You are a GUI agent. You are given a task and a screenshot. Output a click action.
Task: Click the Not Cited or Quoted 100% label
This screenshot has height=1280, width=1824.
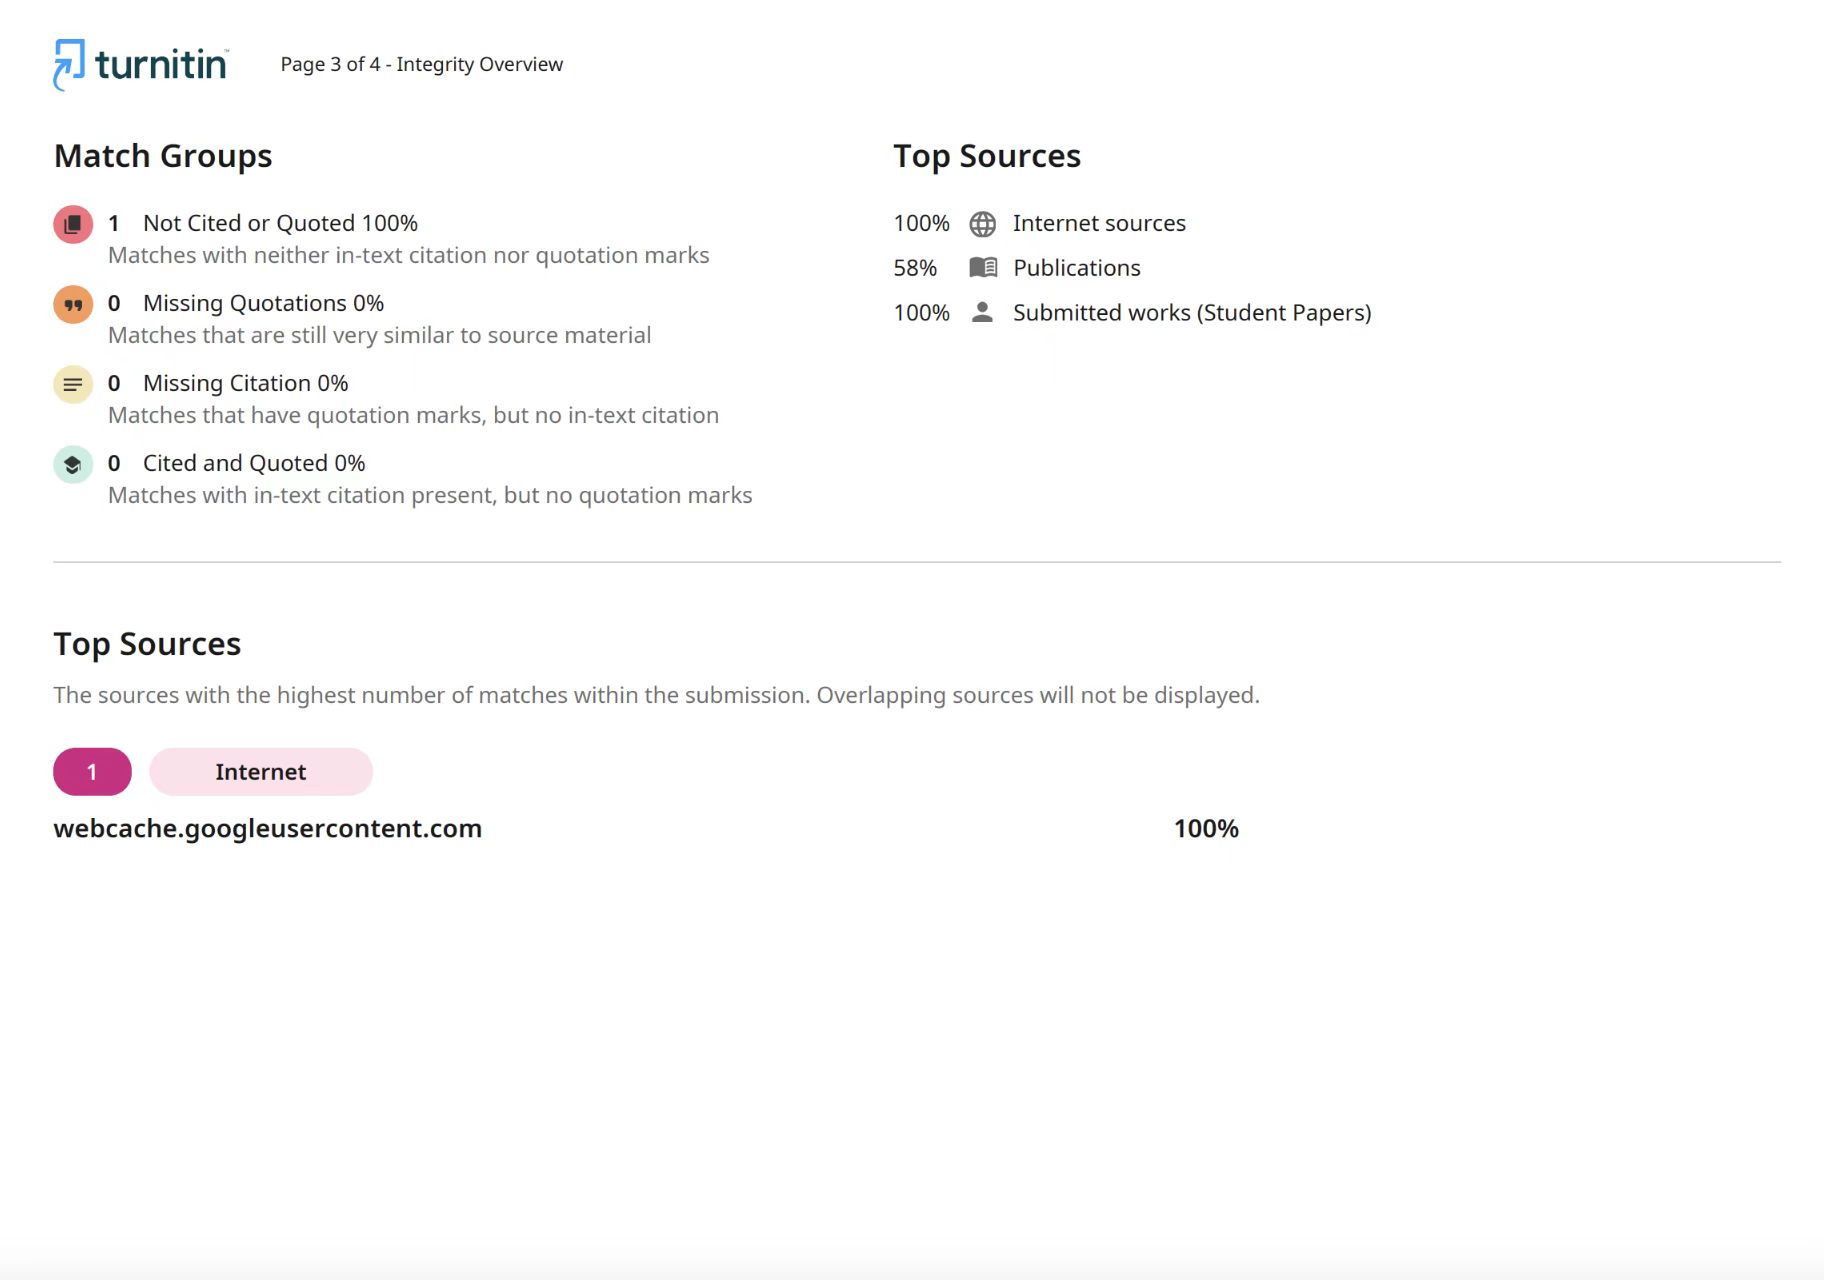tap(280, 223)
